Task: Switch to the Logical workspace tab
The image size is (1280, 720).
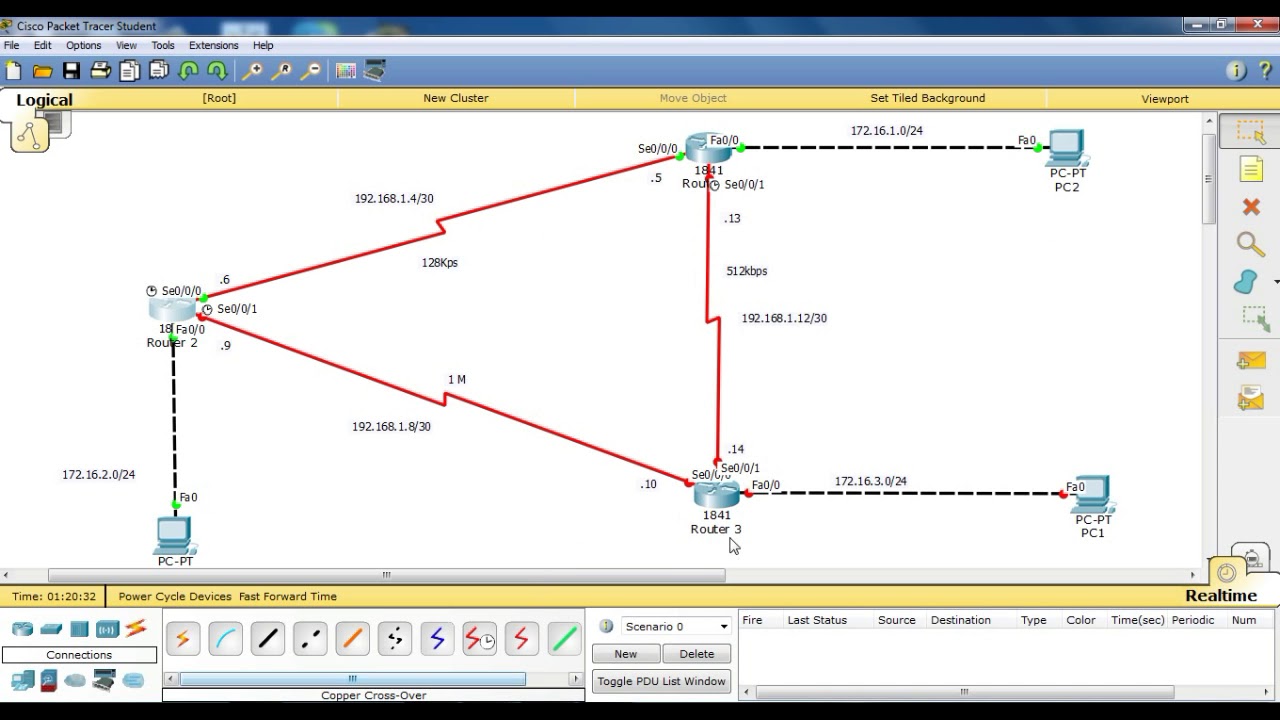Action: coord(44,100)
